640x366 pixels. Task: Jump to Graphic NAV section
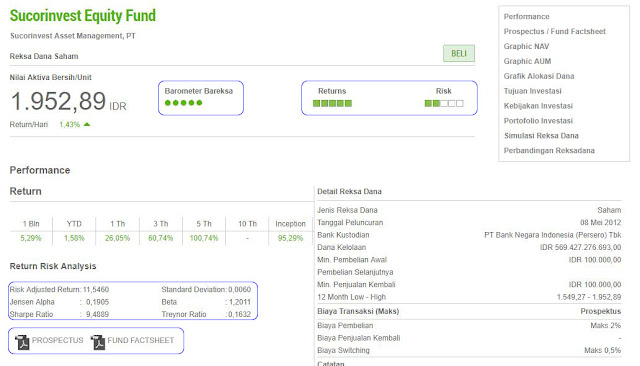[x=526, y=47]
